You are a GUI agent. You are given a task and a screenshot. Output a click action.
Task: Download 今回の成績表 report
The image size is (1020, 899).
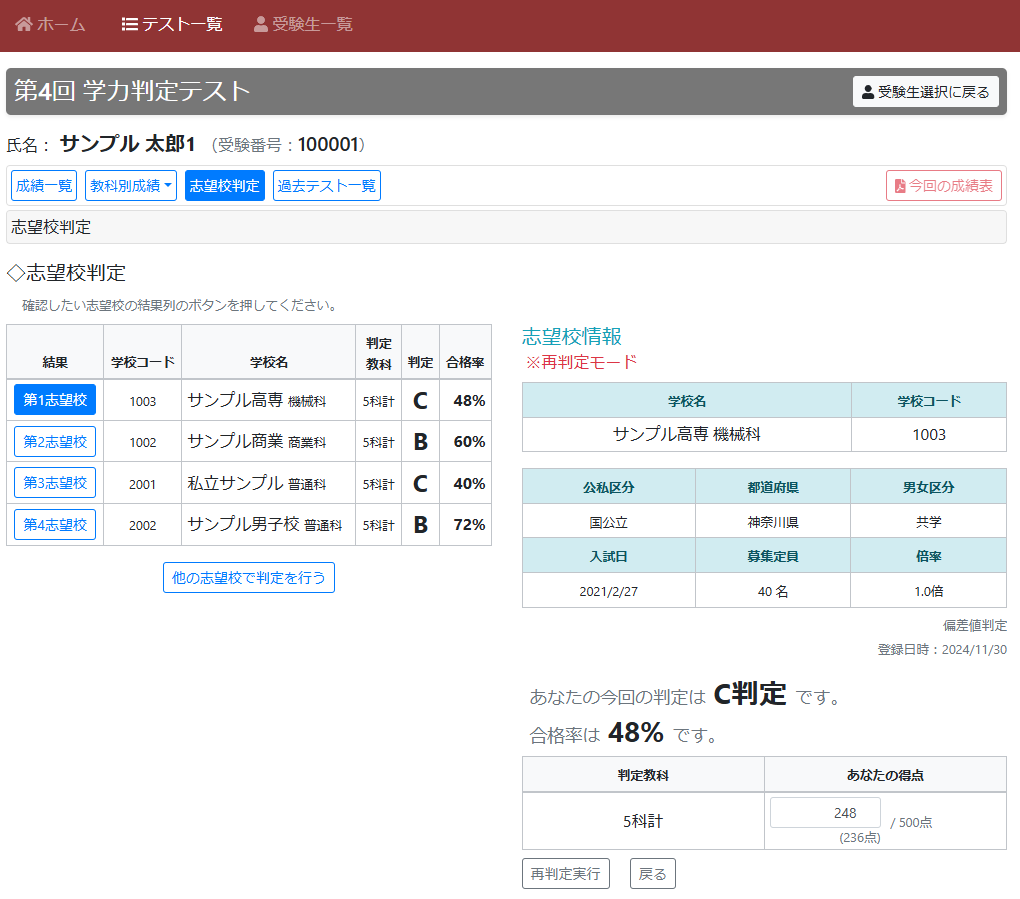[943, 186]
